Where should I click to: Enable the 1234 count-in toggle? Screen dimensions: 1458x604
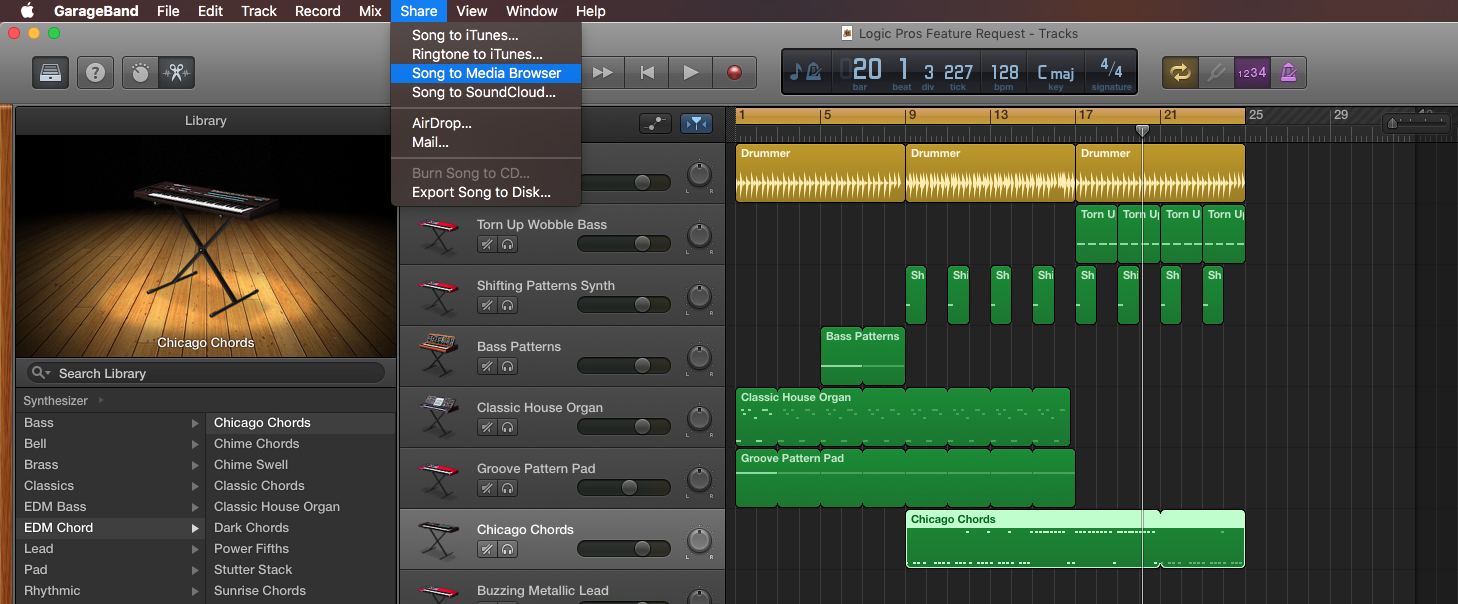(1252, 72)
